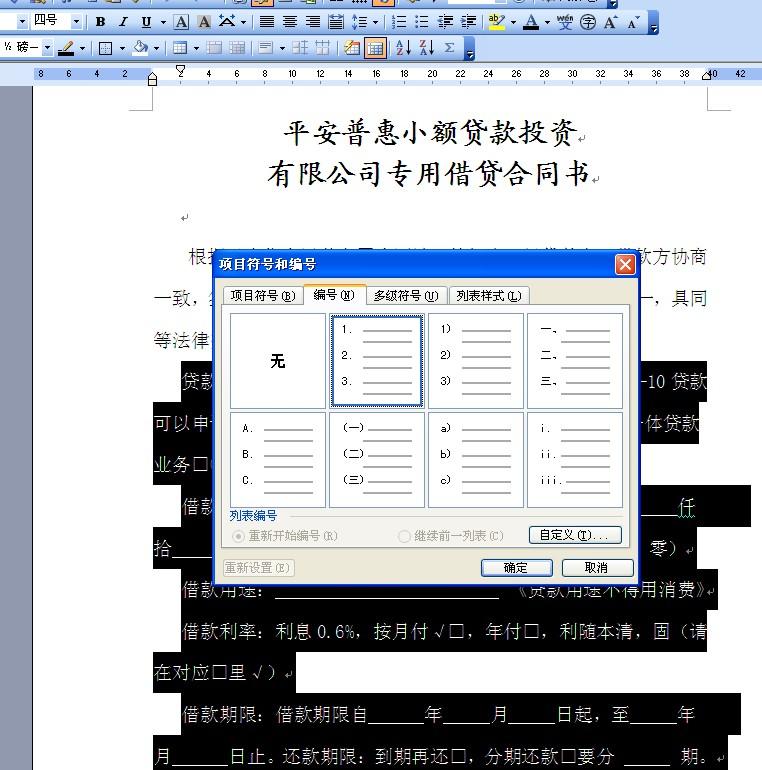Select the continue previous list radio button
Screen dimensions: 762x770
coord(404,536)
